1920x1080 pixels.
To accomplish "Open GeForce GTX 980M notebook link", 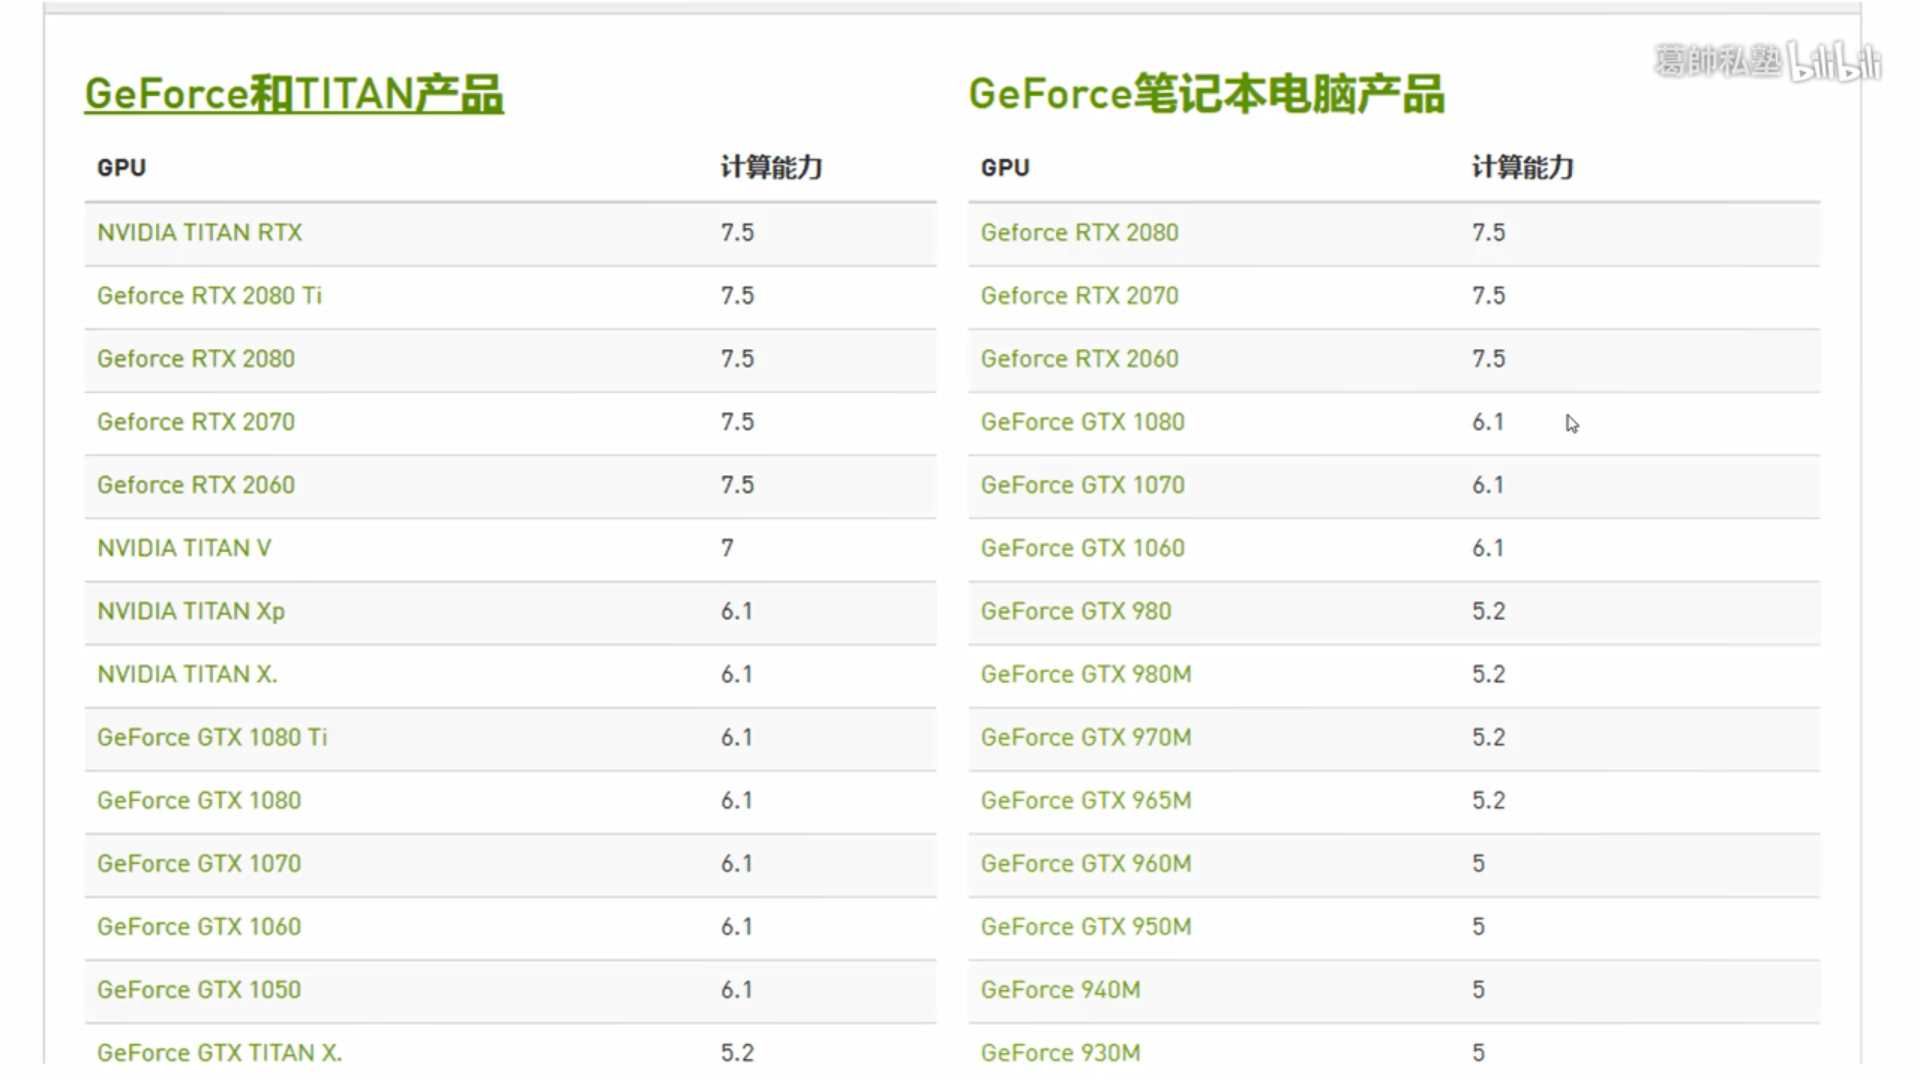I will 1086,674.
